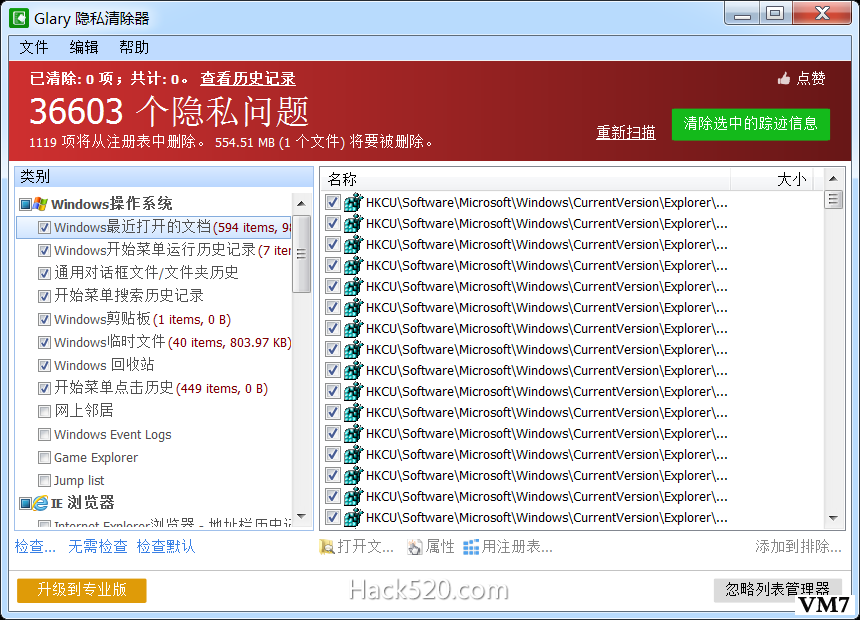Enable Windows Event Logs checkbox
This screenshot has height=620, width=860.
(x=44, y=435)
